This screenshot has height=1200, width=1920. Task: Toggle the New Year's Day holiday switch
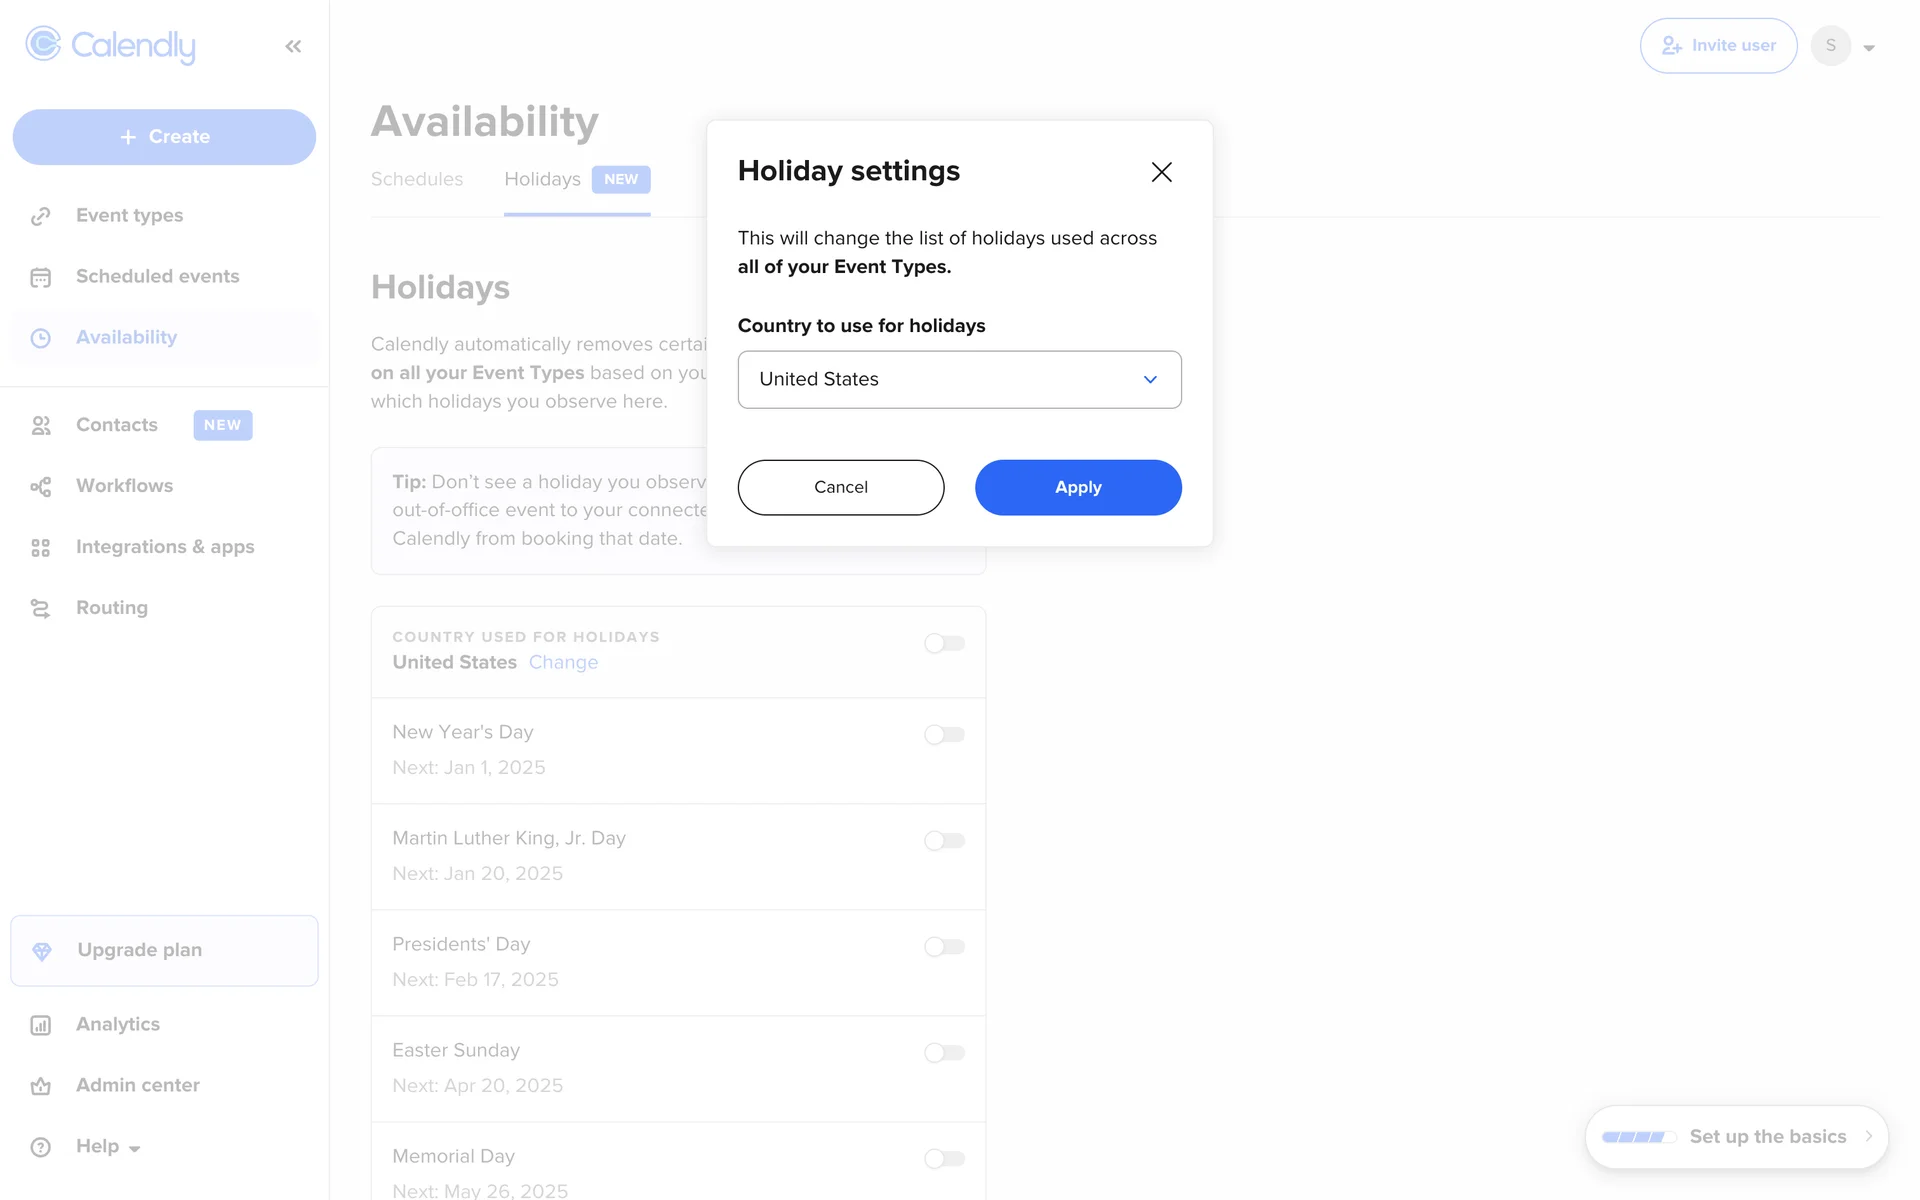[944, 735]
